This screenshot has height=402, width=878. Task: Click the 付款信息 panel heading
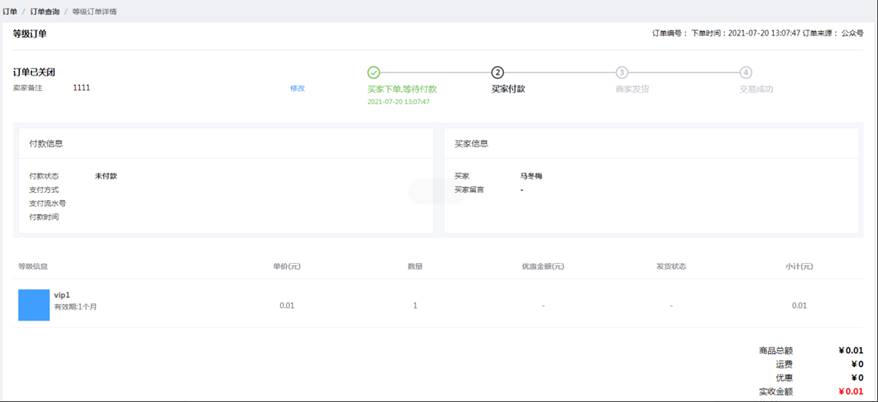click(46, 144)
